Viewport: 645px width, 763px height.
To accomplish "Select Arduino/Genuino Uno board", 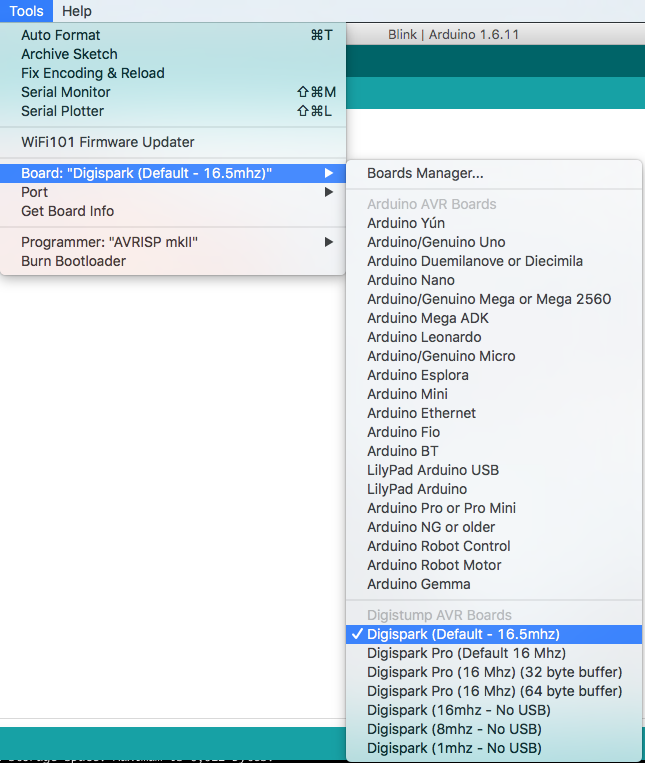I will point(494,242).
